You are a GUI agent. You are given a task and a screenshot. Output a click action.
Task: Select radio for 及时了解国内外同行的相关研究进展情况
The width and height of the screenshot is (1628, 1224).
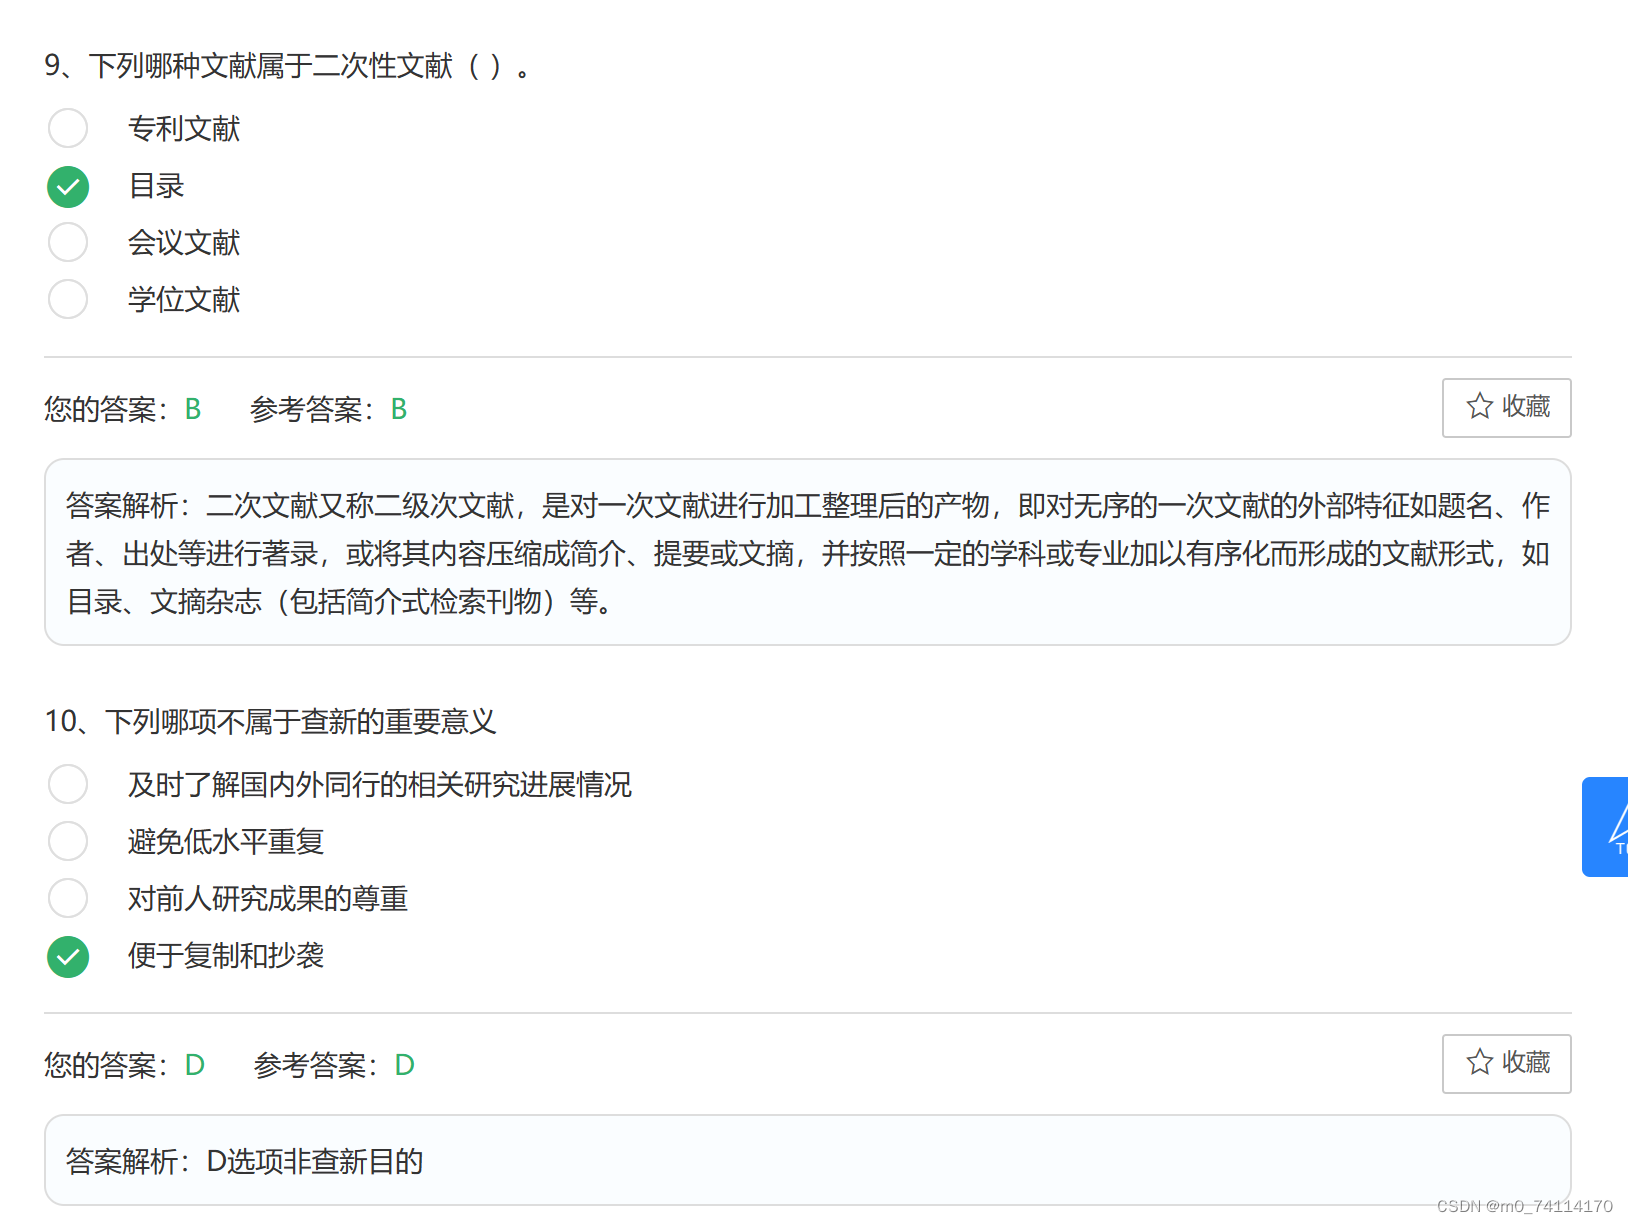click(x=68, y=784)
